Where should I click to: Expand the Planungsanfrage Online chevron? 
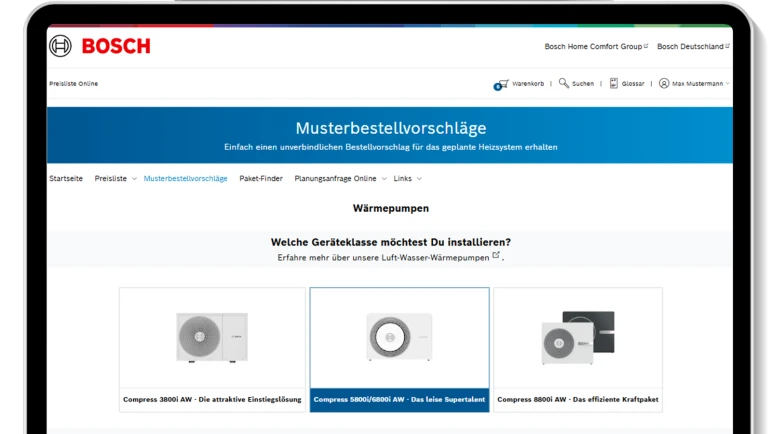tap(384, 179)
